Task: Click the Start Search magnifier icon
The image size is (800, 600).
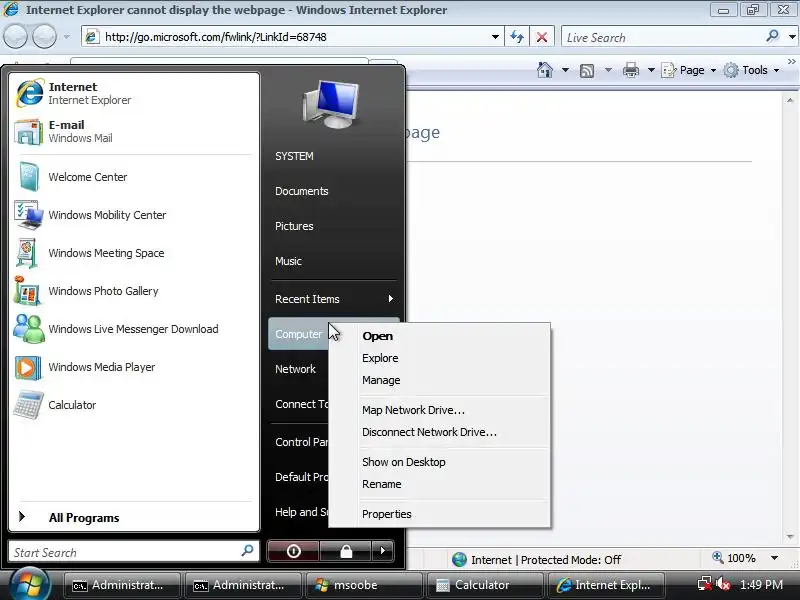Action: click(247, 551)
